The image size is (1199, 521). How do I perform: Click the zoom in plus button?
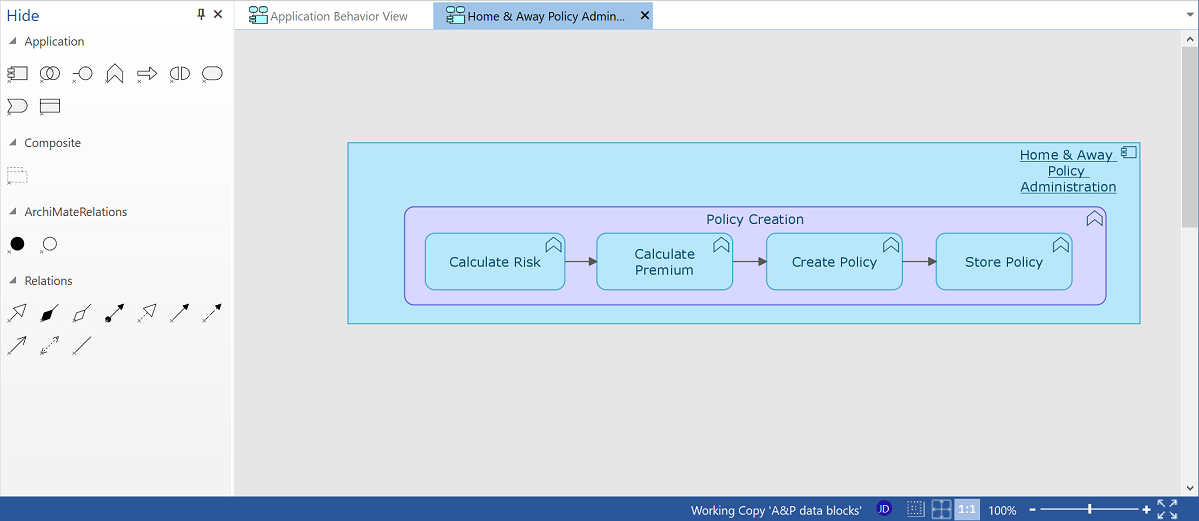[1146, 509]
